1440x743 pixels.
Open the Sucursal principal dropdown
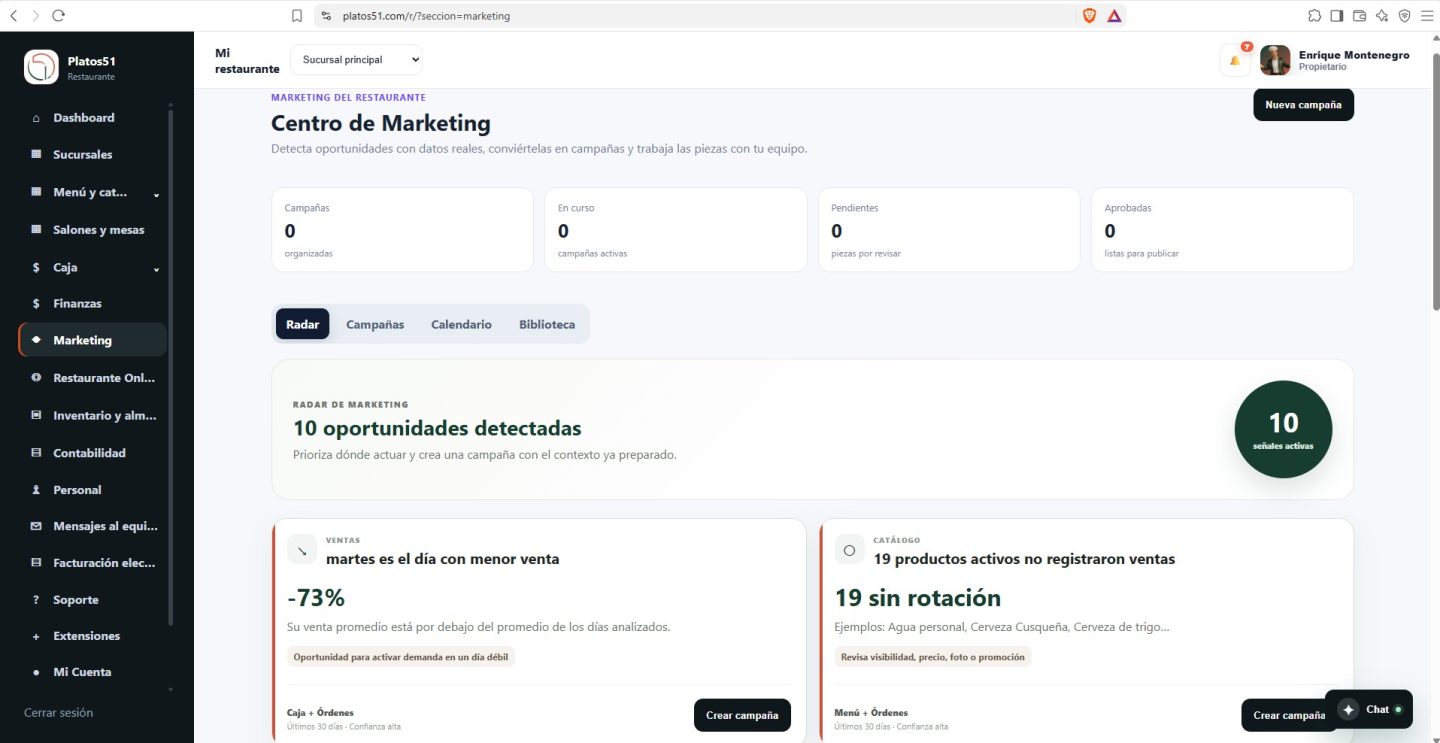tap(357, 60)
